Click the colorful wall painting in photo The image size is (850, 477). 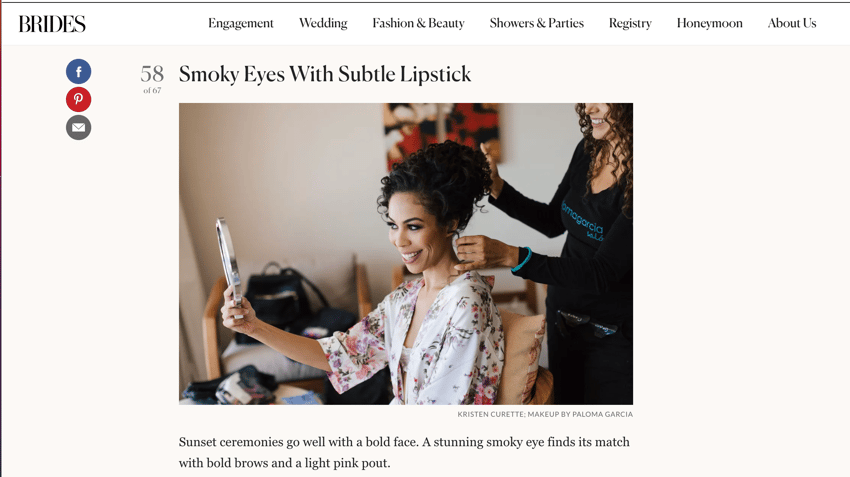[x=442, y=133]
